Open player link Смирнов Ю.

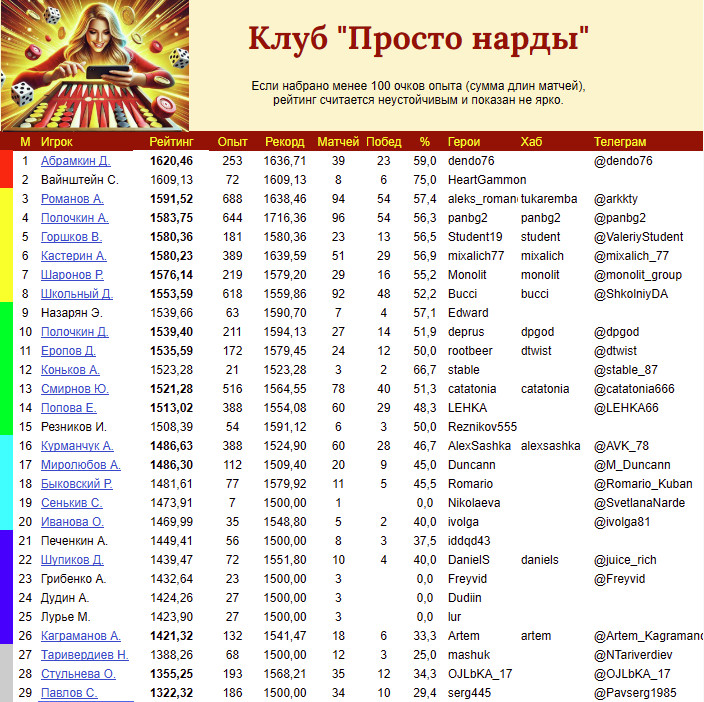tap(75, 389)
